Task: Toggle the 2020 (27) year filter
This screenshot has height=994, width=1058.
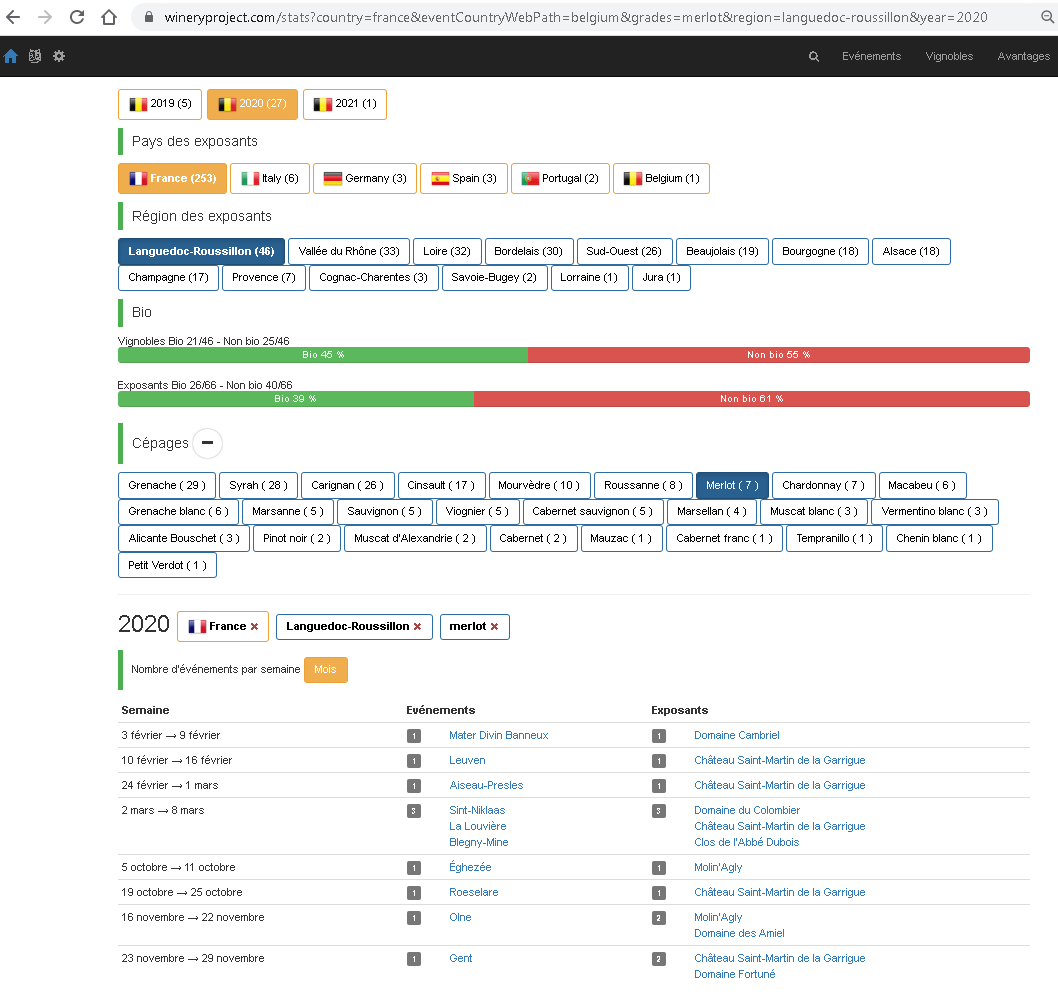Action: (252, 104)
